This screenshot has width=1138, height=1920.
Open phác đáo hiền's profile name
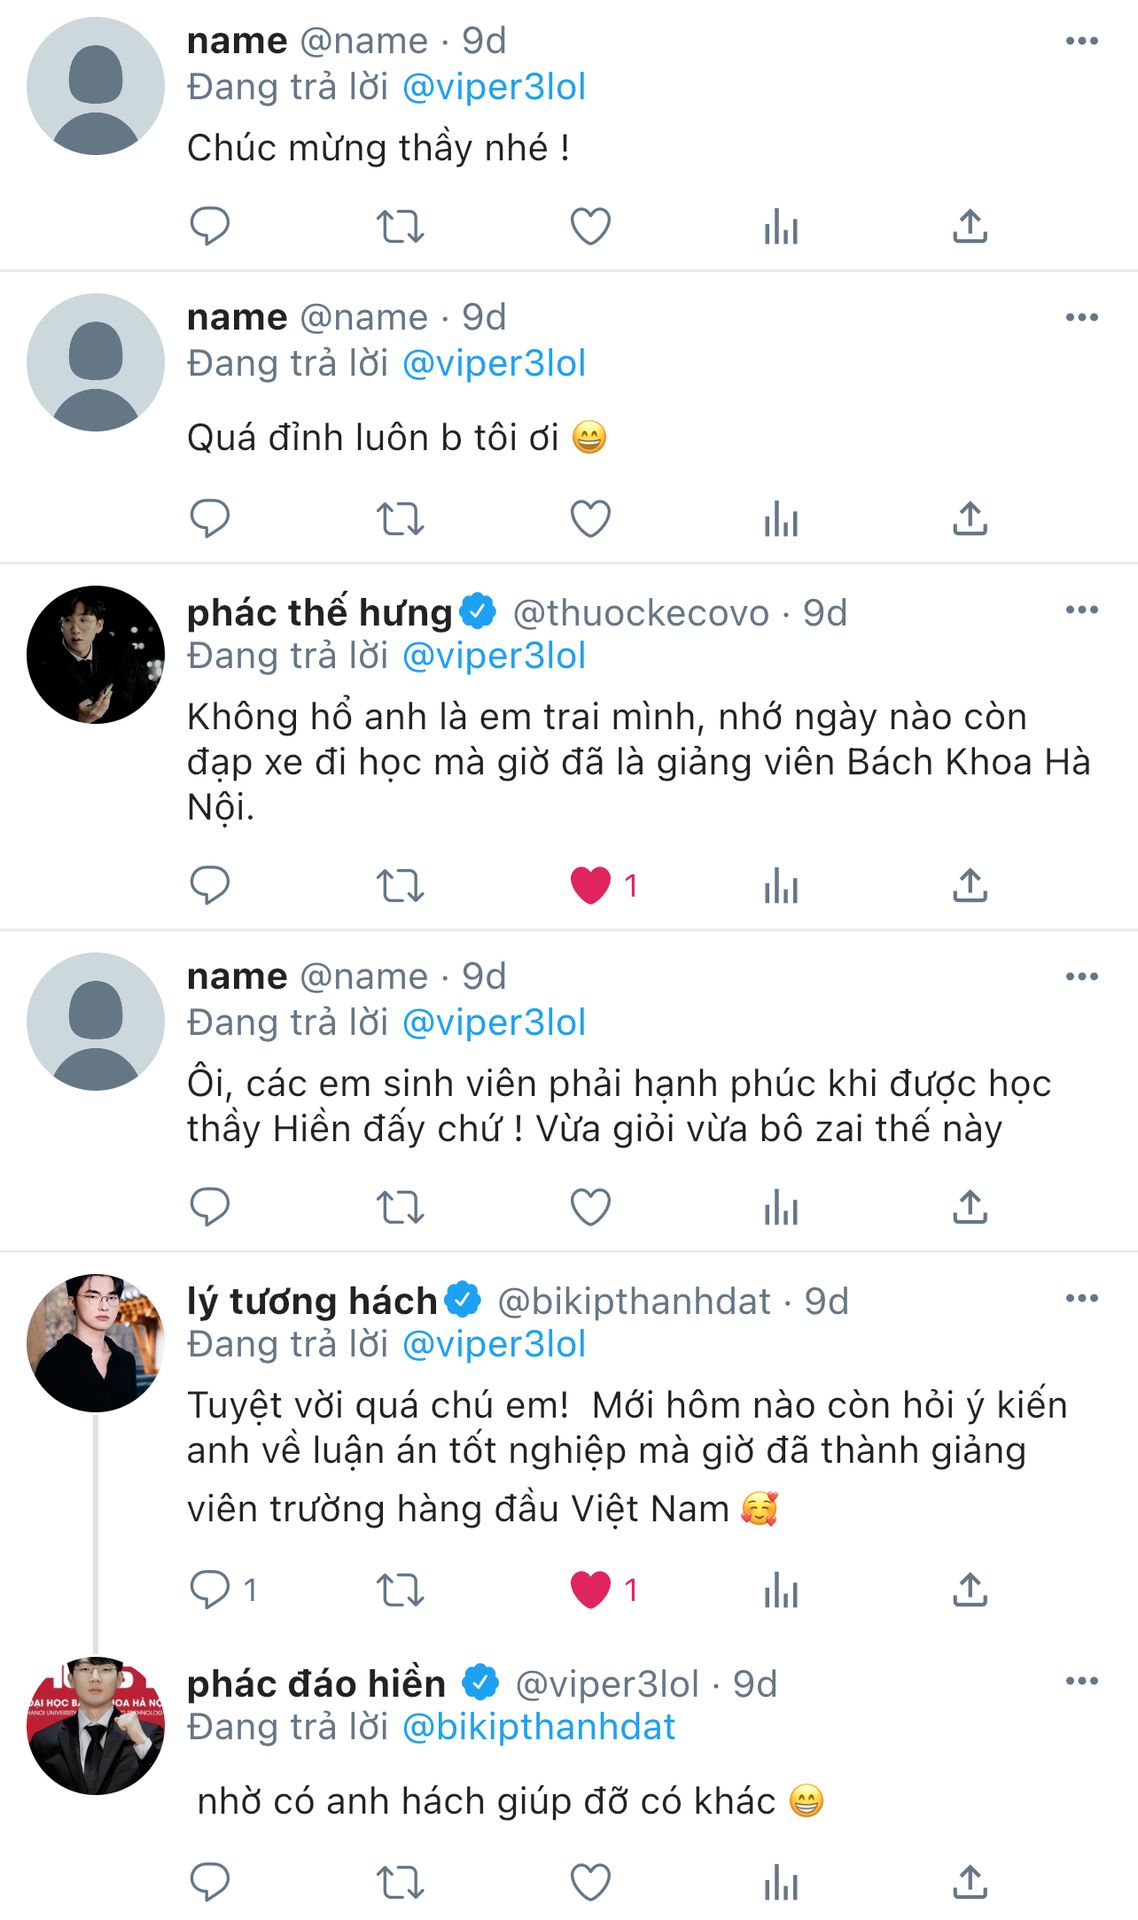316,1684
